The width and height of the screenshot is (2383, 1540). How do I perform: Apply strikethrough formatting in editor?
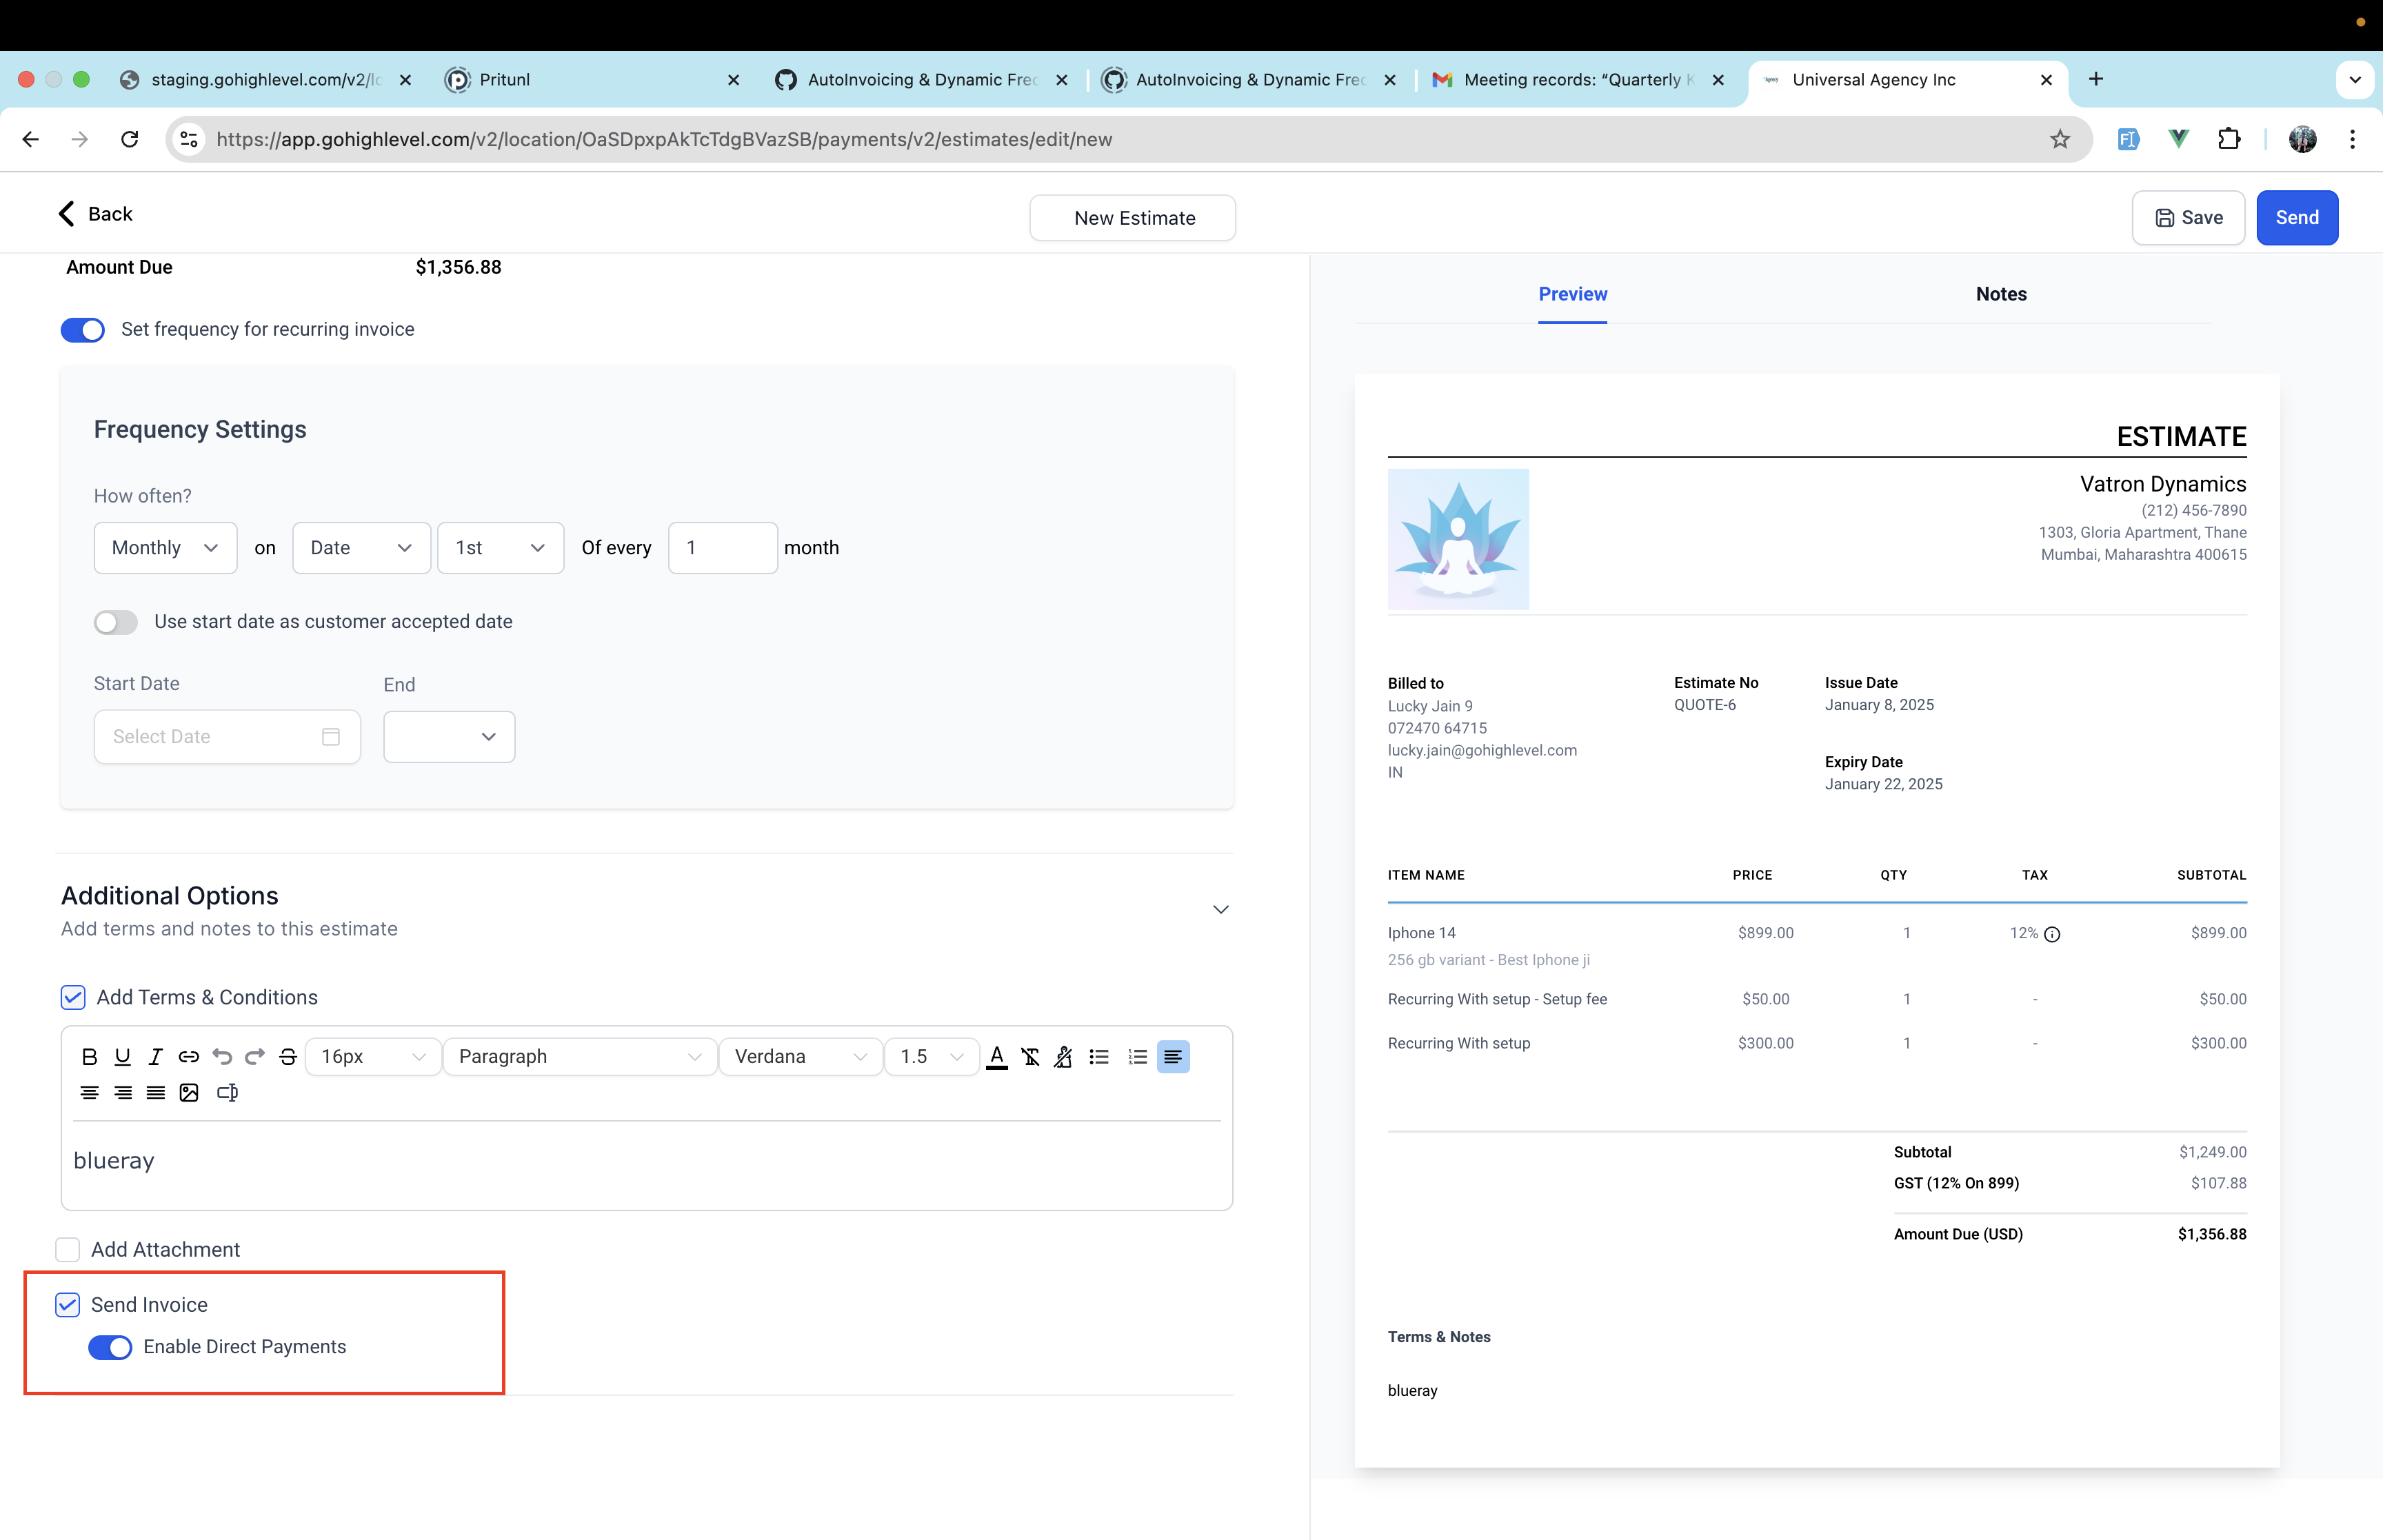click(x=288, y=1057)
